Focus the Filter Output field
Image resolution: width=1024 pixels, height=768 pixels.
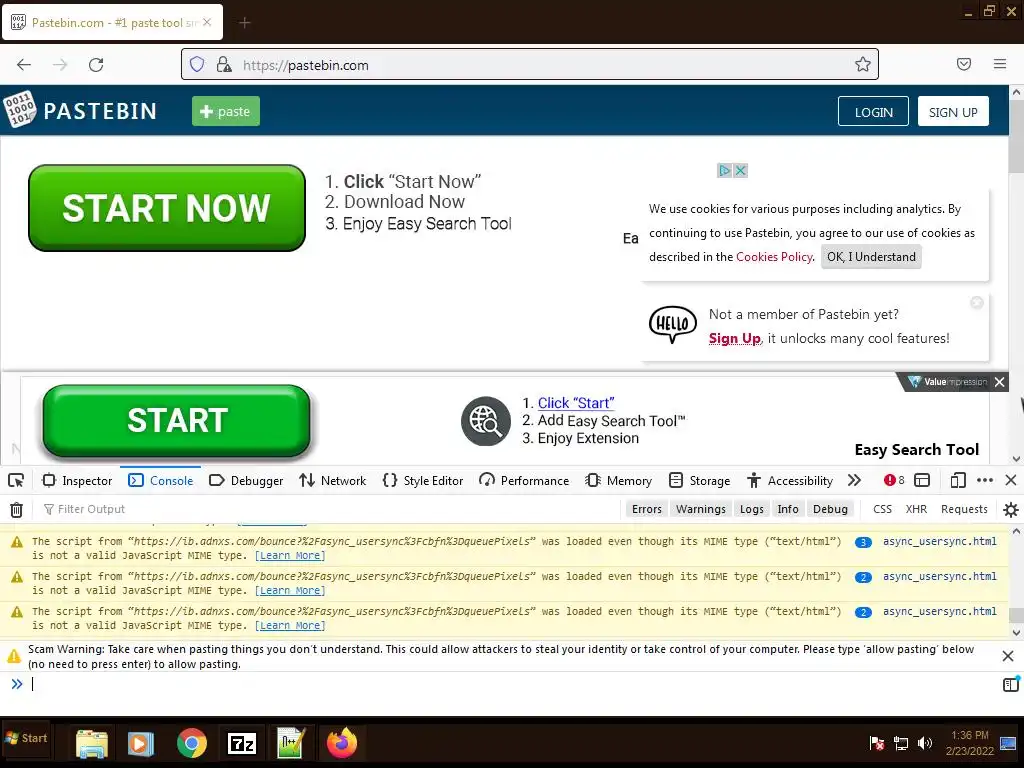[x=327, y=509]
